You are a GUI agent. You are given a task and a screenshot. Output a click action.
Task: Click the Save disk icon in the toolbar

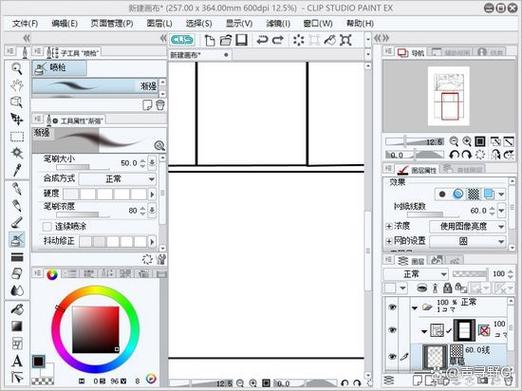(x=241, y=40)
